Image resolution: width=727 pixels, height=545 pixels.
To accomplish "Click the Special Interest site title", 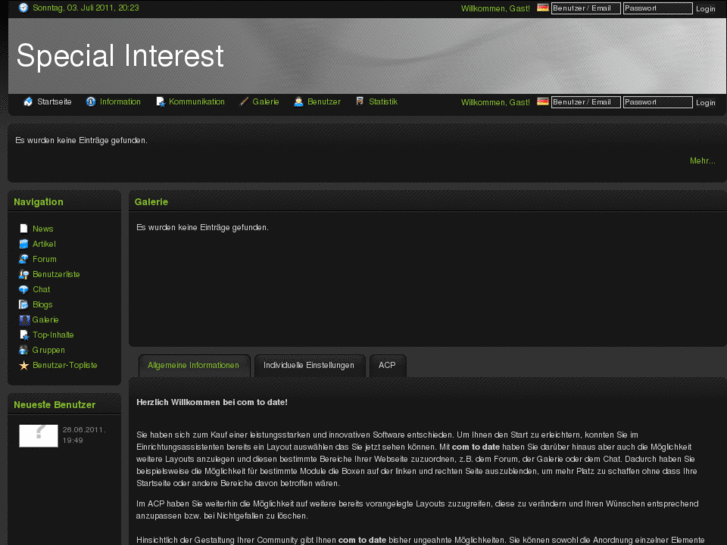I will tap(120, 56).
